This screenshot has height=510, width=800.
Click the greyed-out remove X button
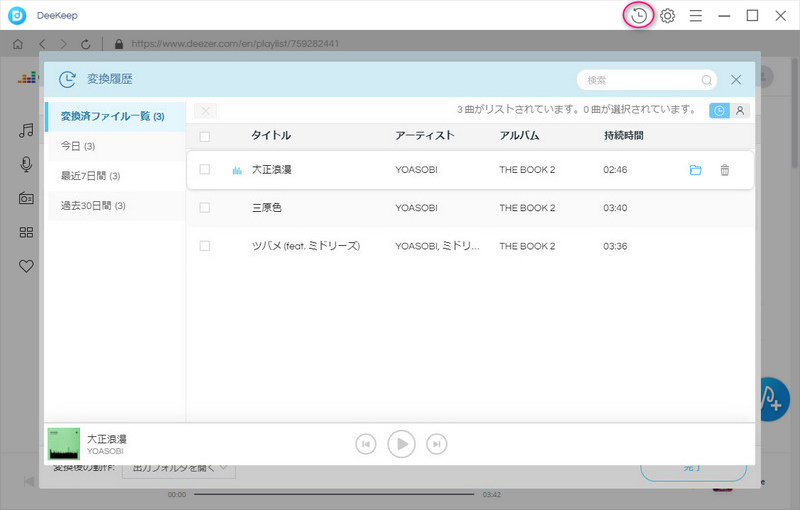coord(206,111)
